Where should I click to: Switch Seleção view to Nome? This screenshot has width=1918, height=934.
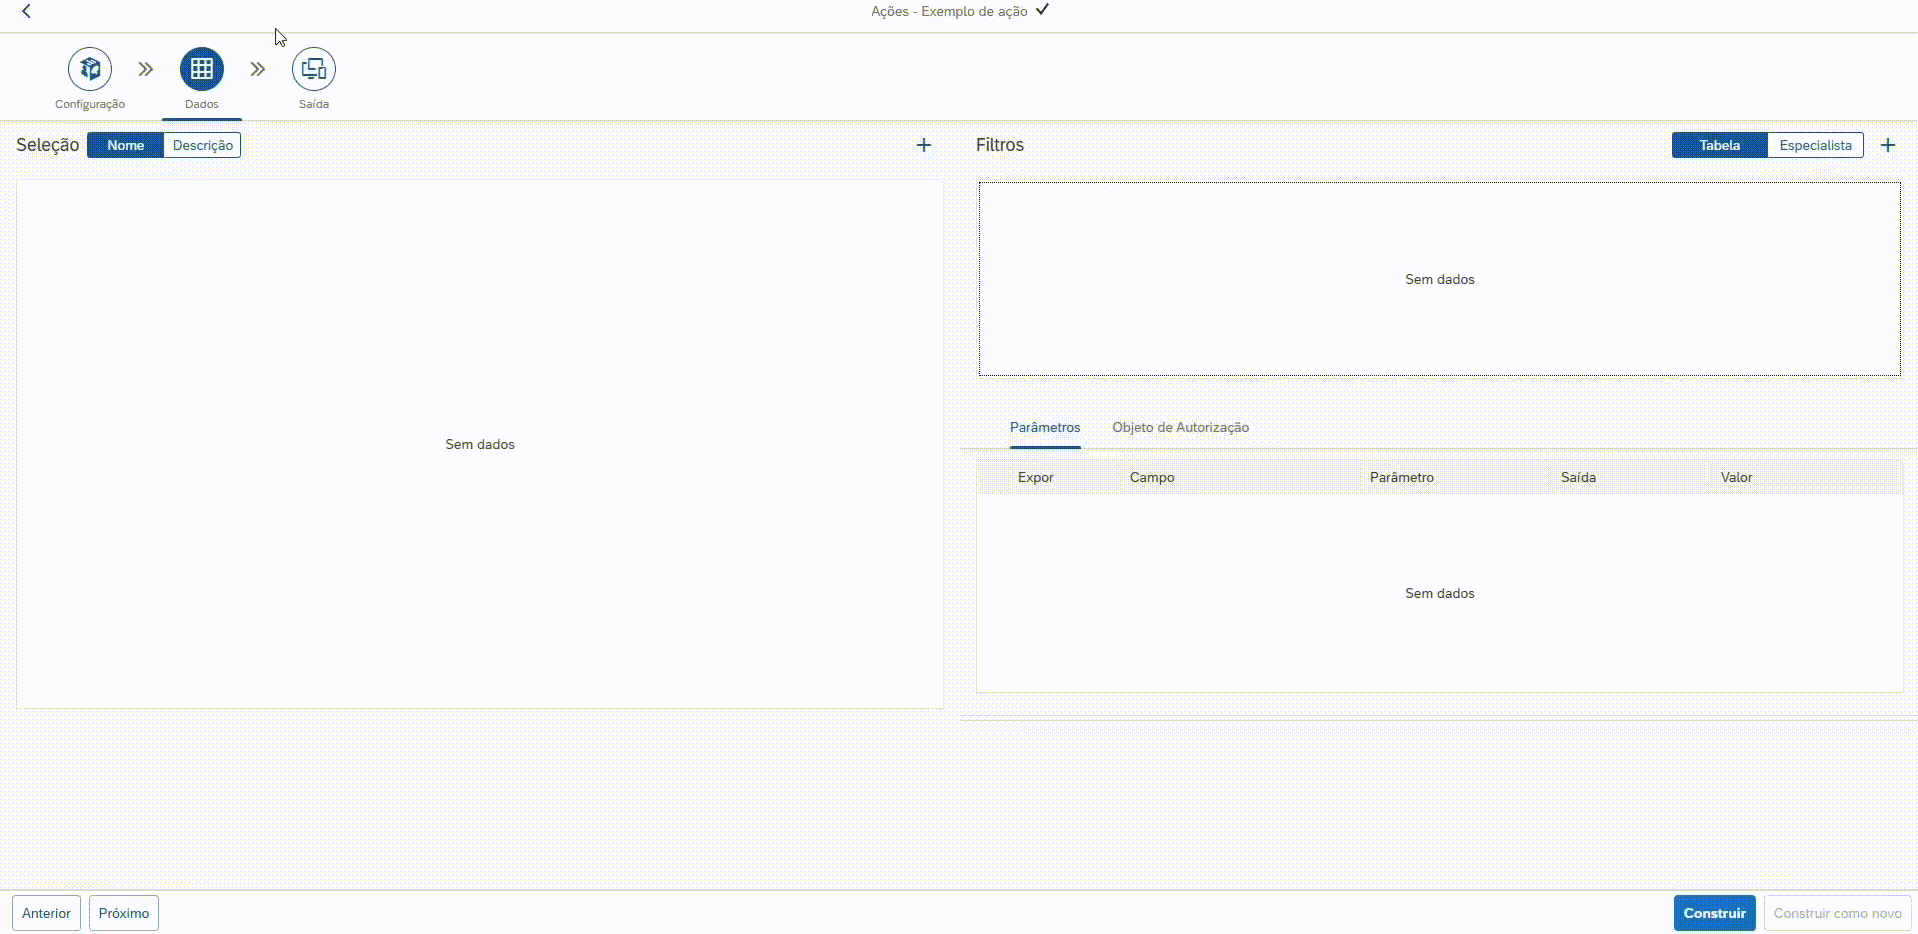[x=126, y=145]
